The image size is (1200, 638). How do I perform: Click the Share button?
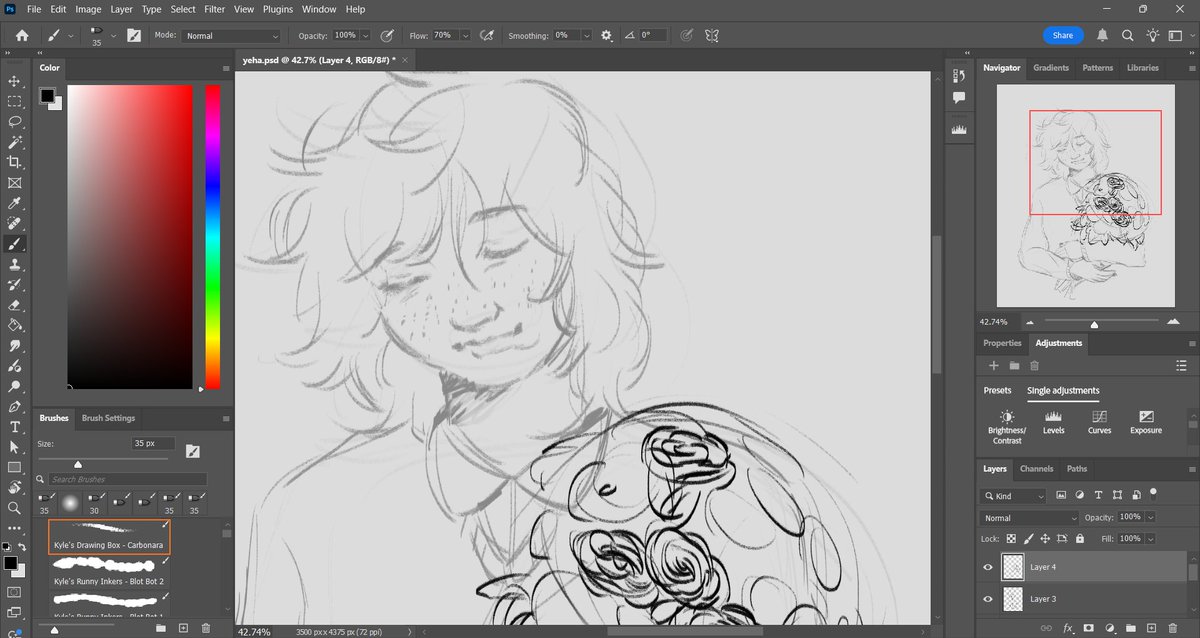click(x=1063, y=35)
